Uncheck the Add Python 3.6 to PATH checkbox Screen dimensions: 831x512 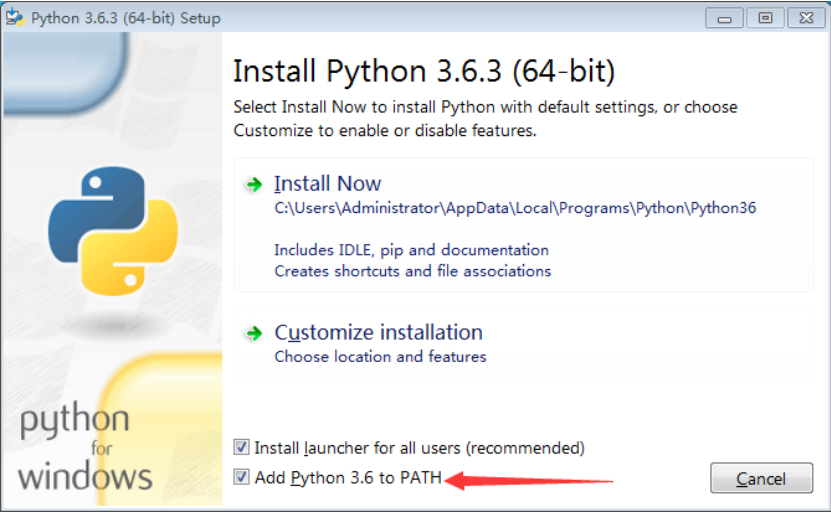point(241,478)
